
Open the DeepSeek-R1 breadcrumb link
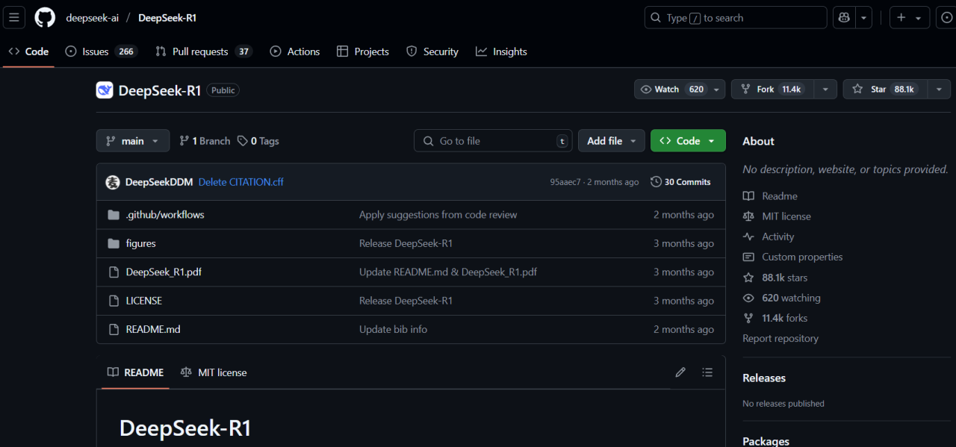pyautogui.click(x=167, y=18)
